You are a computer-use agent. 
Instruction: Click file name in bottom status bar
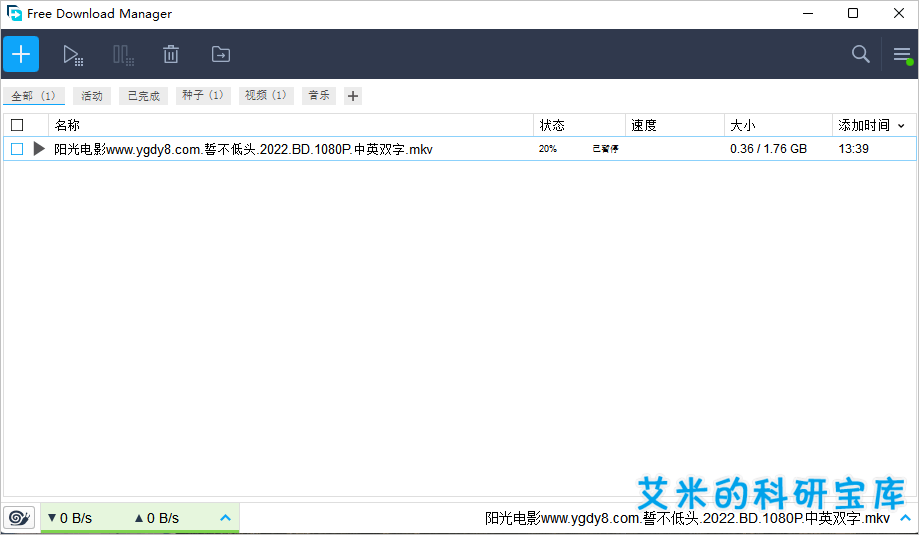click(x=687, y=518)
